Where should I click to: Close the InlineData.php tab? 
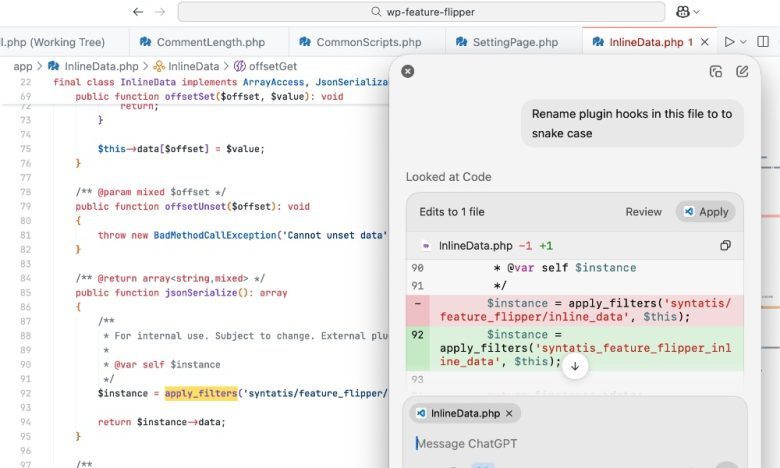tap(705, 42)
